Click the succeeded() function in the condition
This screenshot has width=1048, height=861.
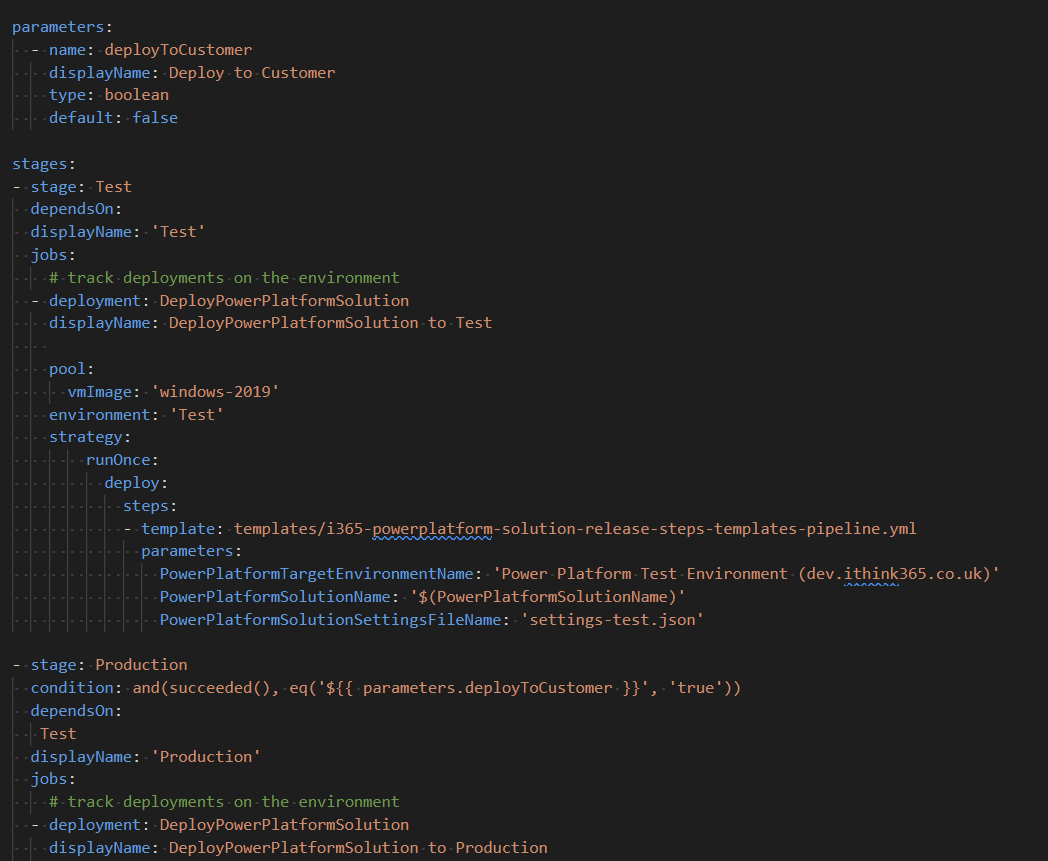tap(215, 688)
